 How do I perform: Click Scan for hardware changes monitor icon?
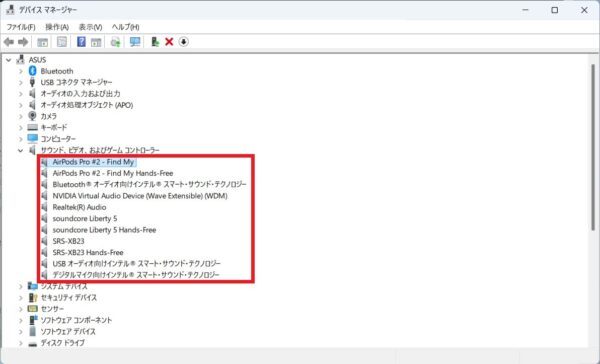tap(135, 42)
